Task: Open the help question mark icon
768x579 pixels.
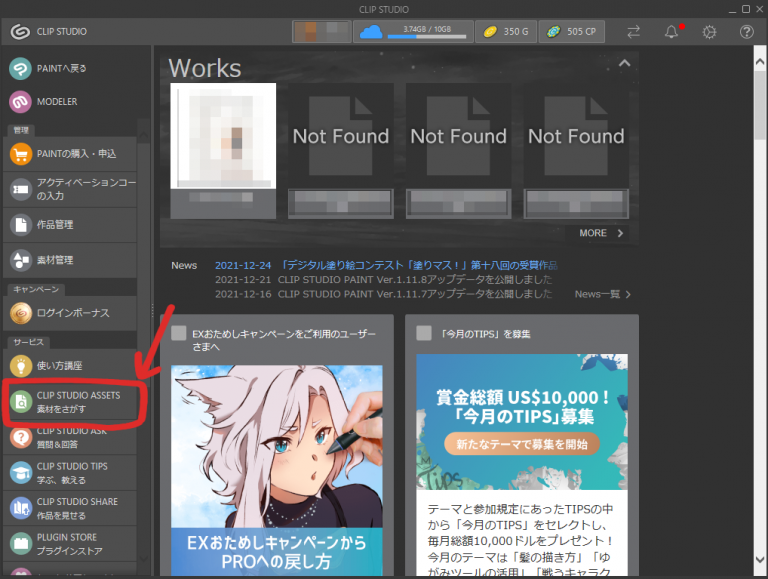Action: tap(746, 32)
